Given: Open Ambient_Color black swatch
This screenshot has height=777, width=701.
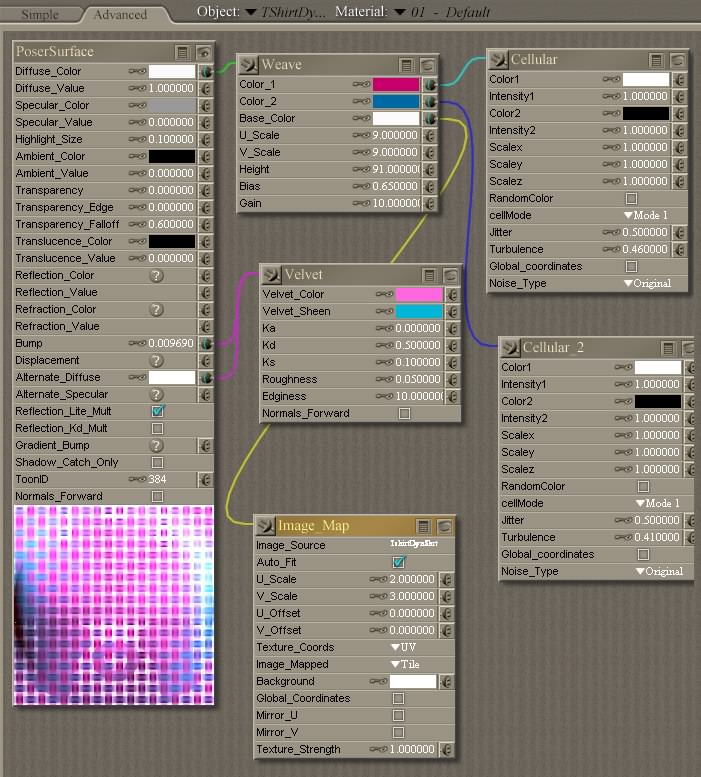Looking at the screenshot, I should [172, 156].
